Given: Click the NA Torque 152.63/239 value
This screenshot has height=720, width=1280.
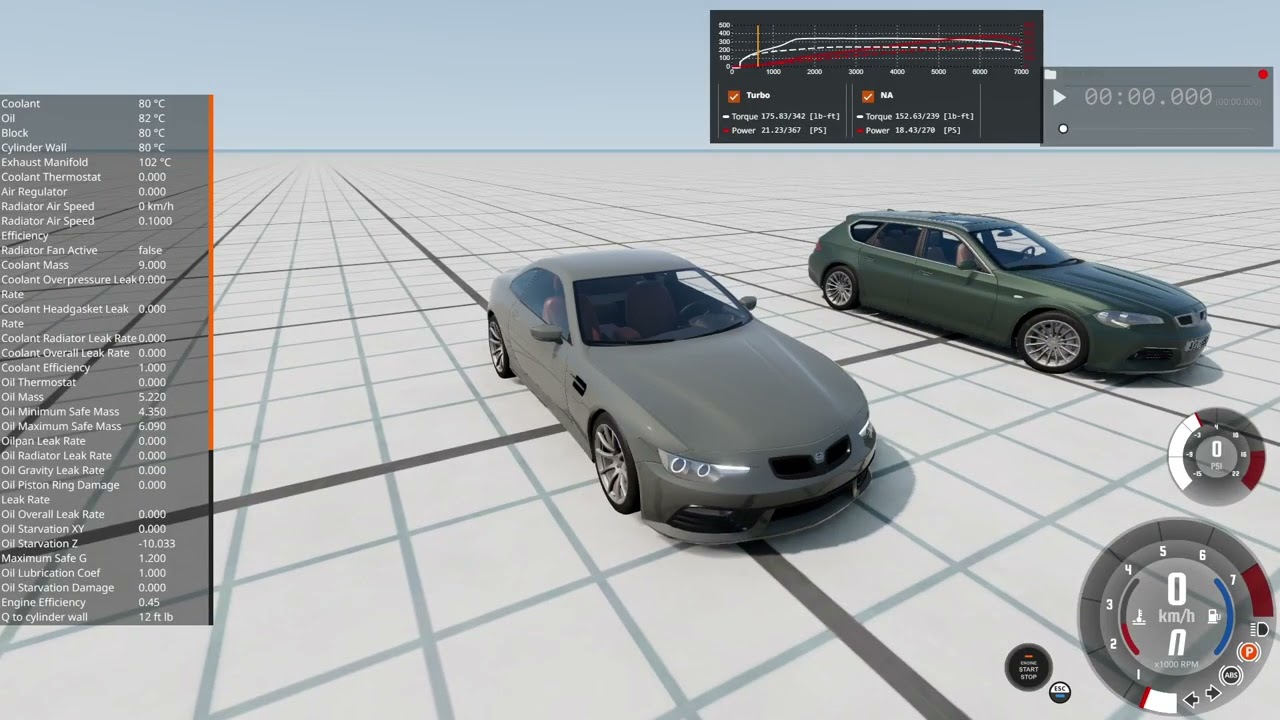Looking at the screenshot, I should coord(917,116).
